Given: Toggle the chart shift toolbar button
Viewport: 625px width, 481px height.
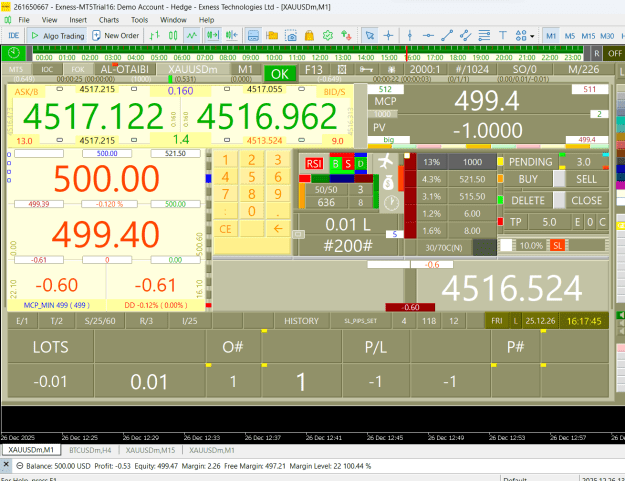Looking at the screenshot, I should click(x=232, y=35).
